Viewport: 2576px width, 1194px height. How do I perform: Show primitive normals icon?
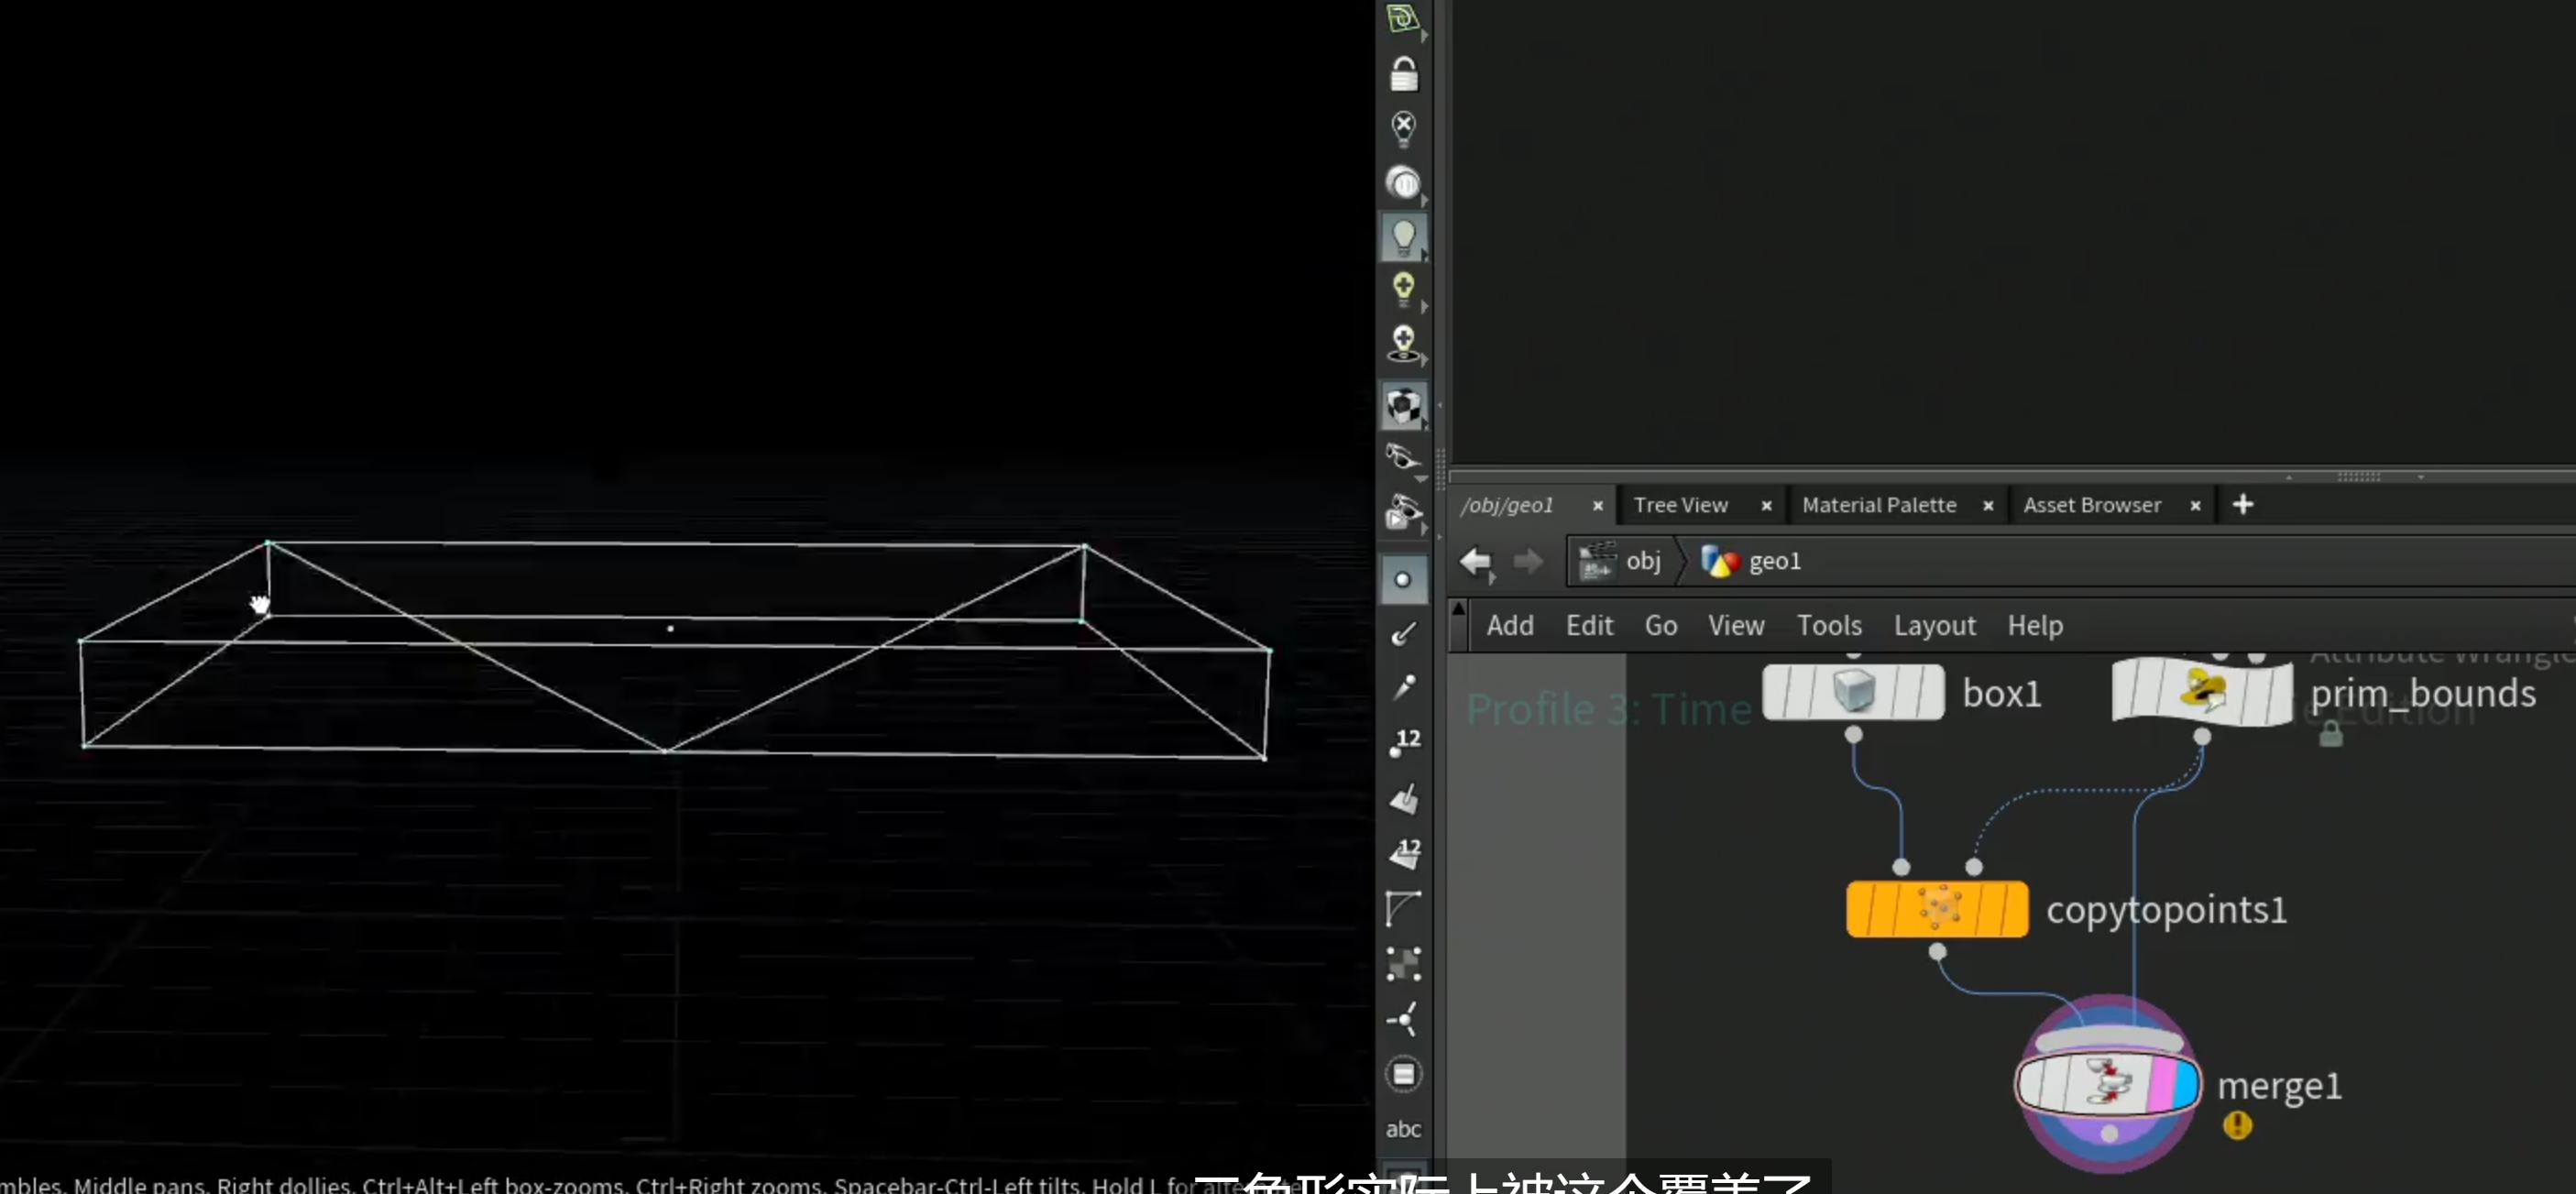coord(1404,799)
